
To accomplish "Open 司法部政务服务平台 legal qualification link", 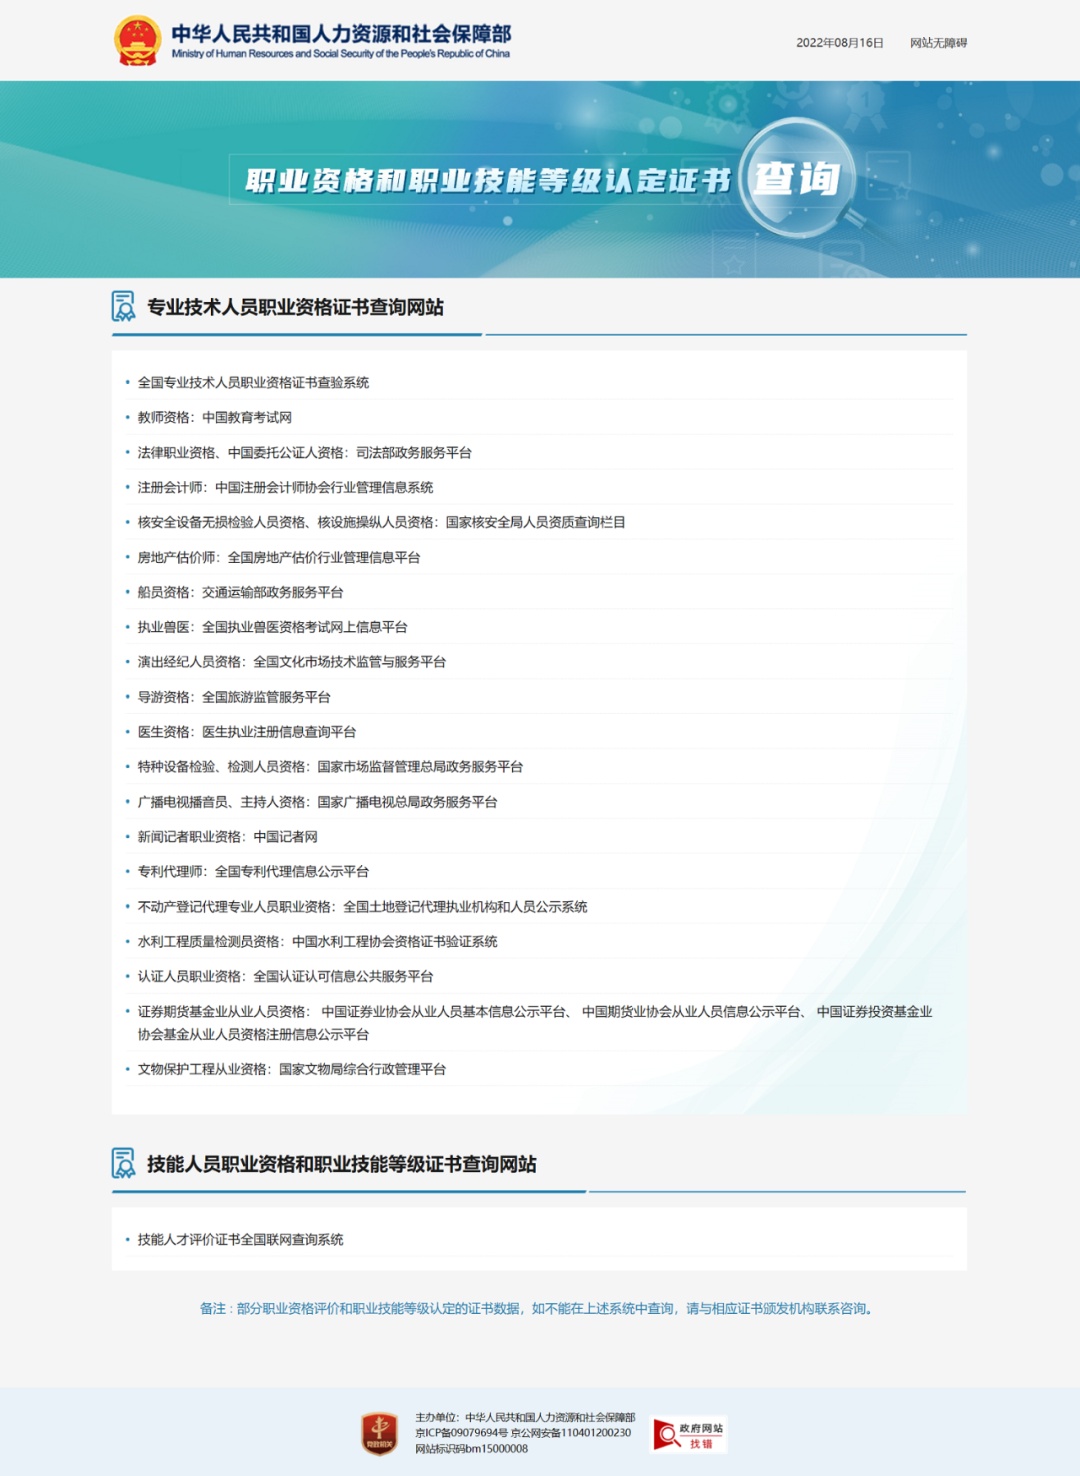I will coord(414,452).
